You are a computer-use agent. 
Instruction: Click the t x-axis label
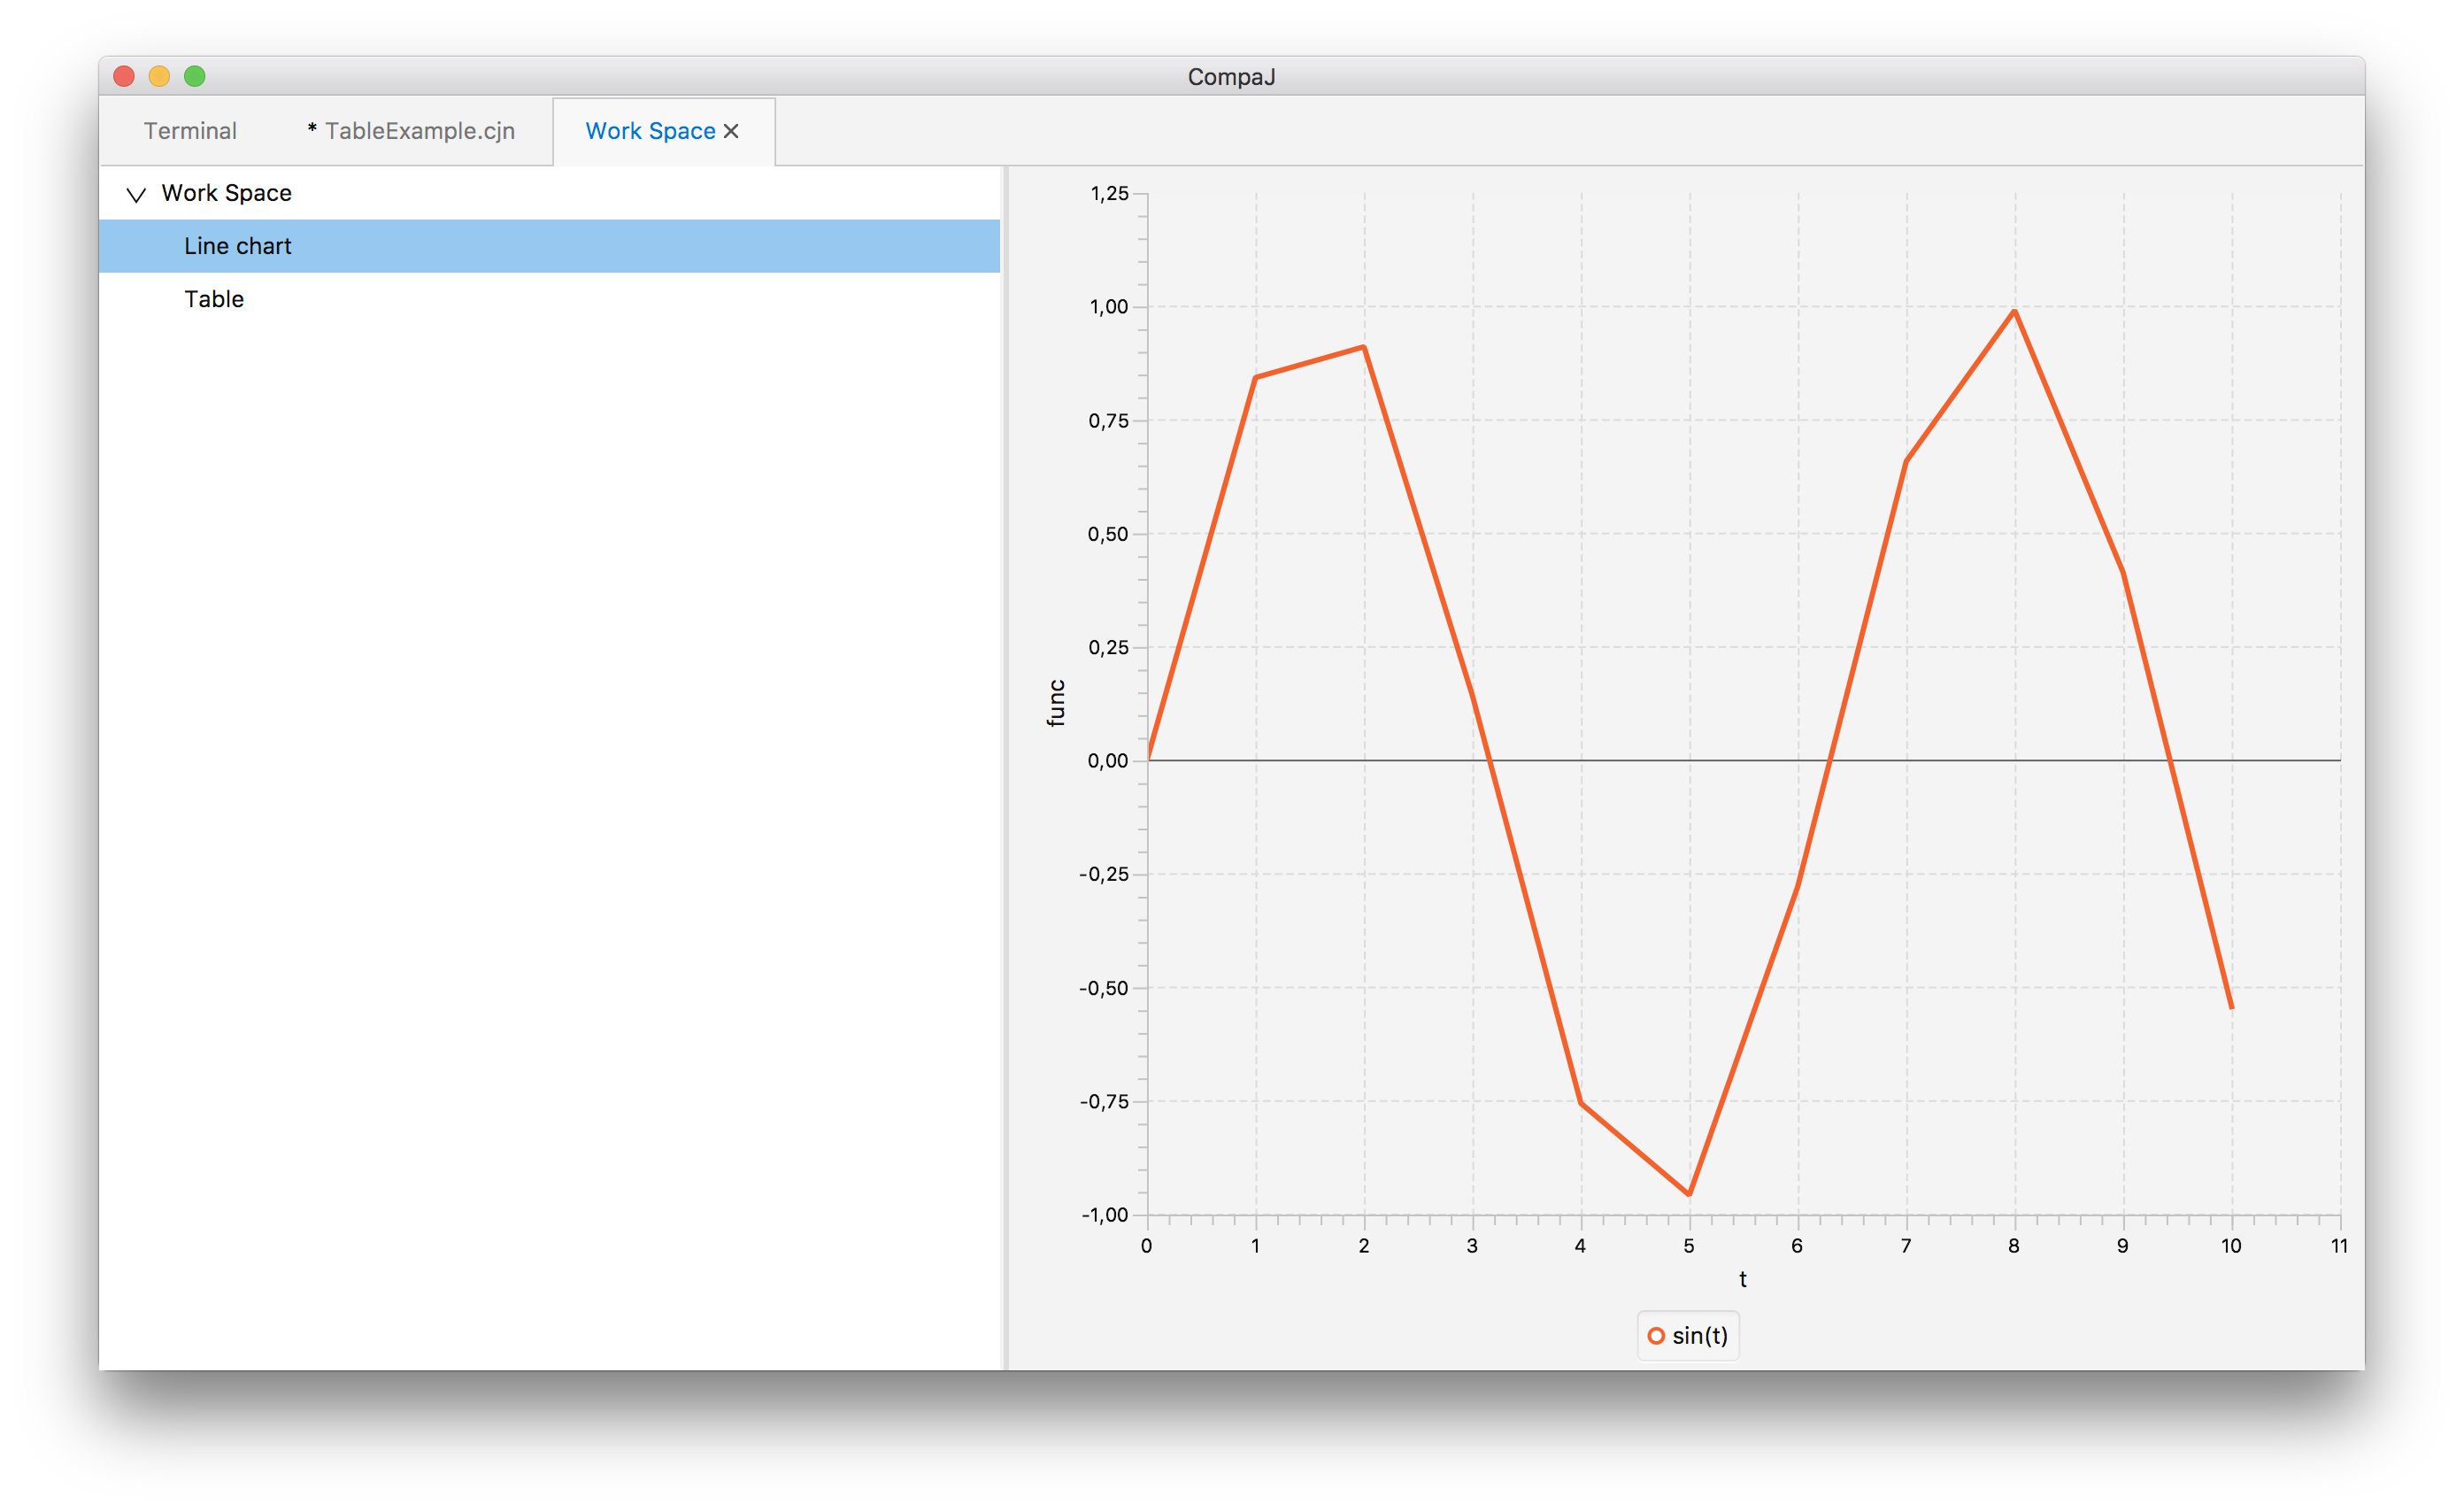coord(1743,1279)
